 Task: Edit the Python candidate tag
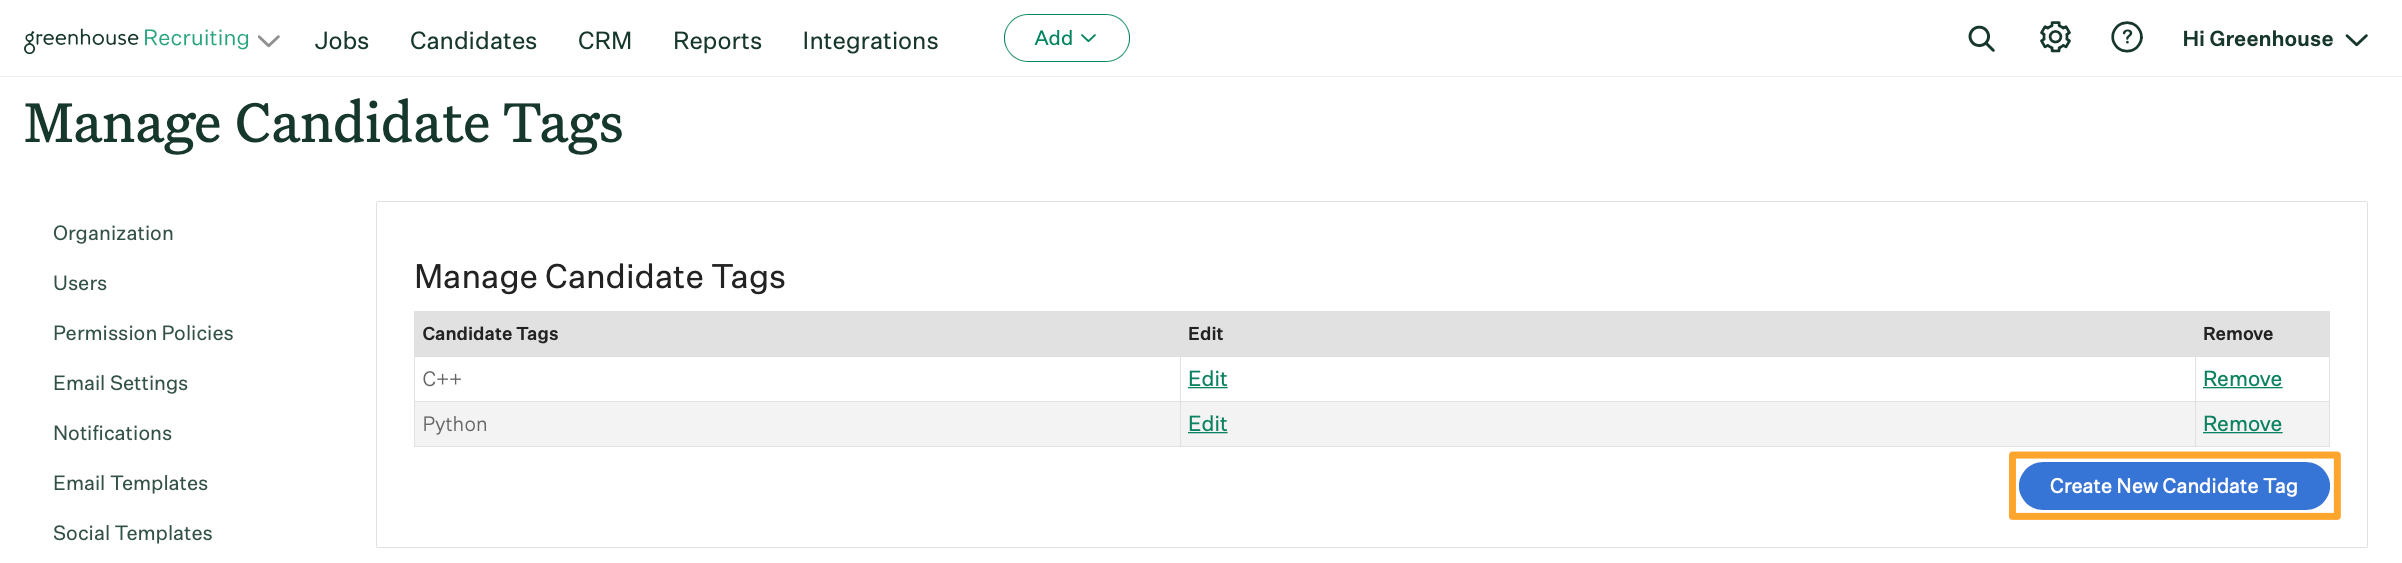[x=1207, y=424]
